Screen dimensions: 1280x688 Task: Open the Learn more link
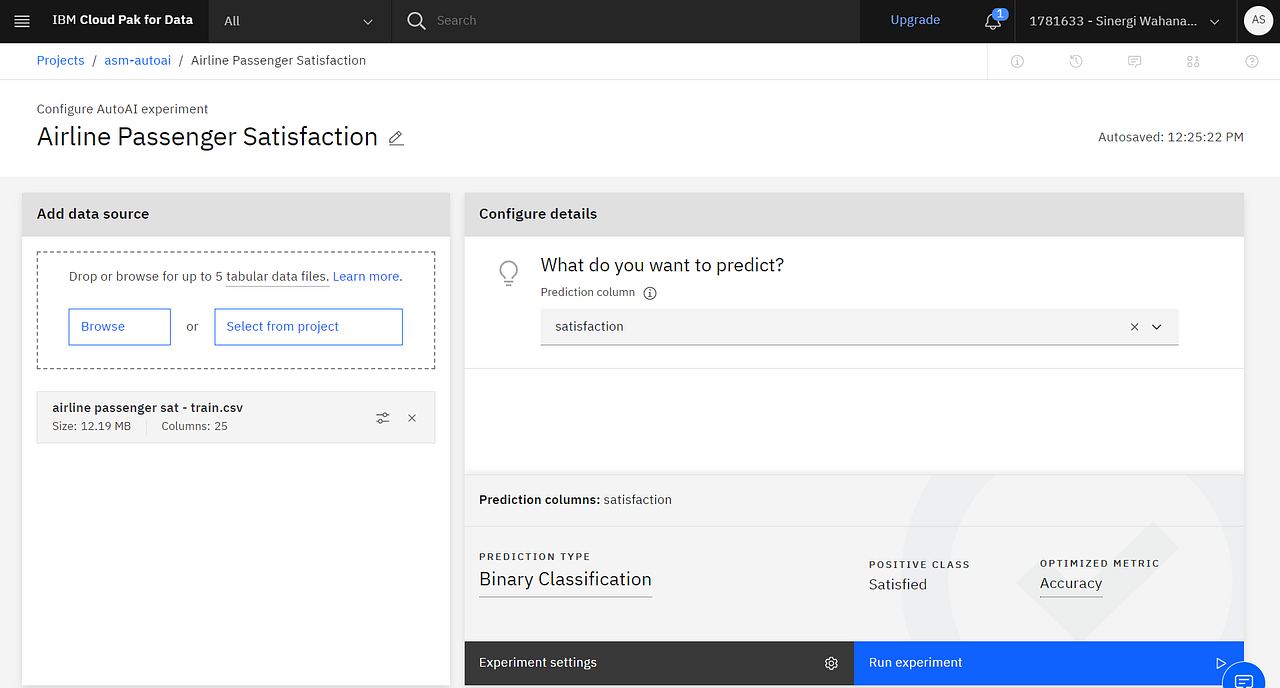click(x=365, y=276)
